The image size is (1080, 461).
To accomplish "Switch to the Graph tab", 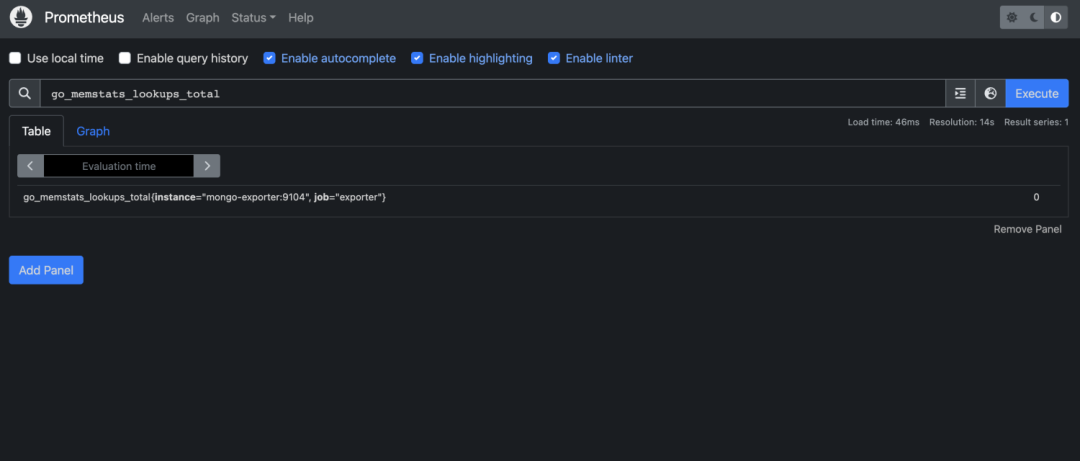I will [x=93, y=131].
